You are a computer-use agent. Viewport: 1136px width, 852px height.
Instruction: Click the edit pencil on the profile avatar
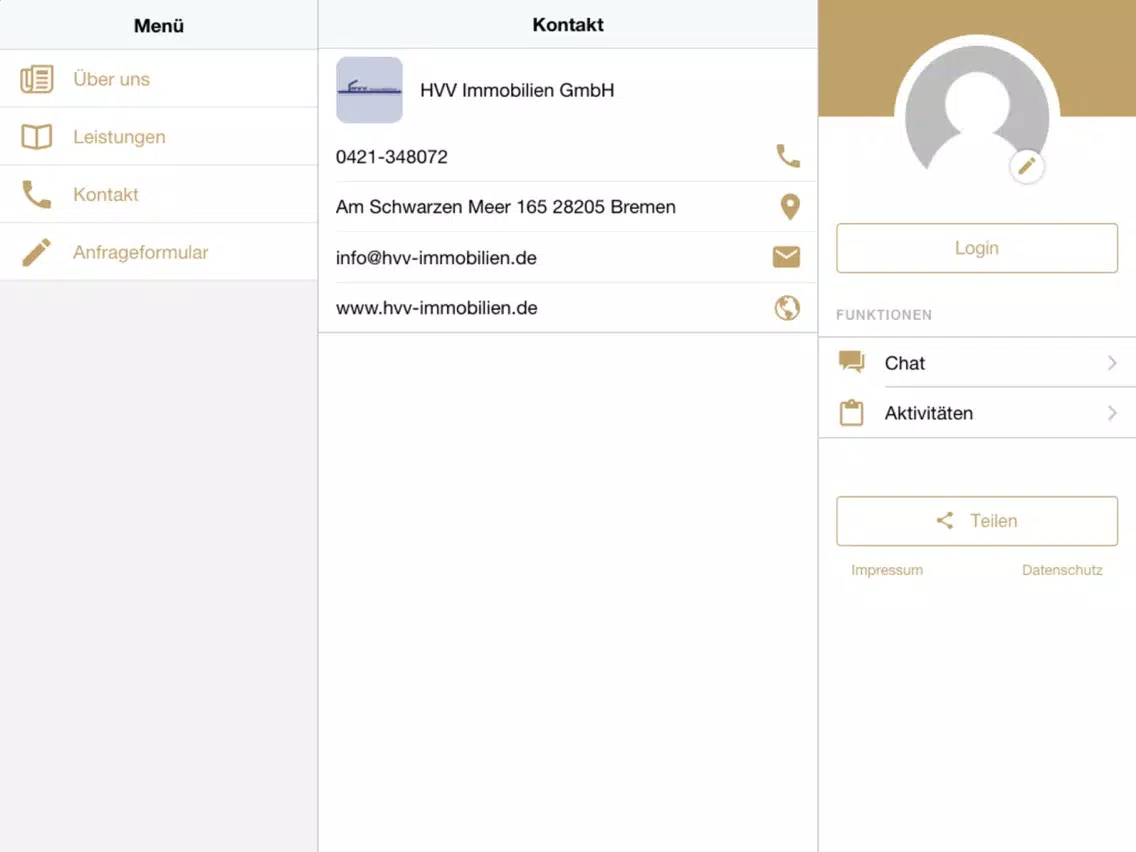(x=1026, y=167)
